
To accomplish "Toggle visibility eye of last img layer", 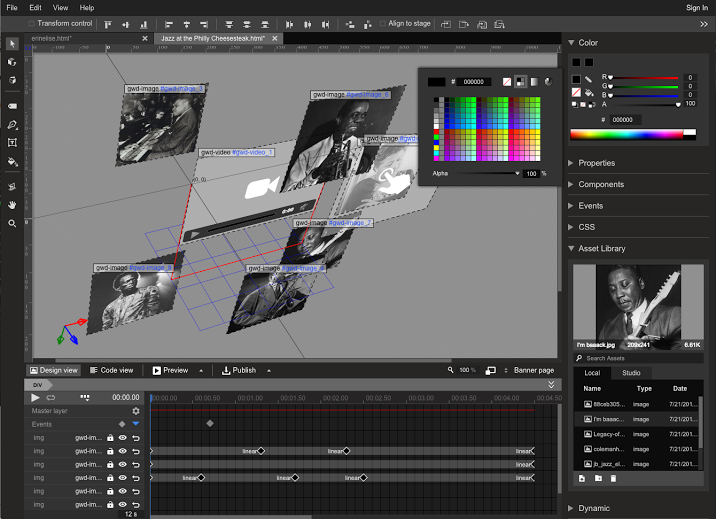I will point(123,504).
